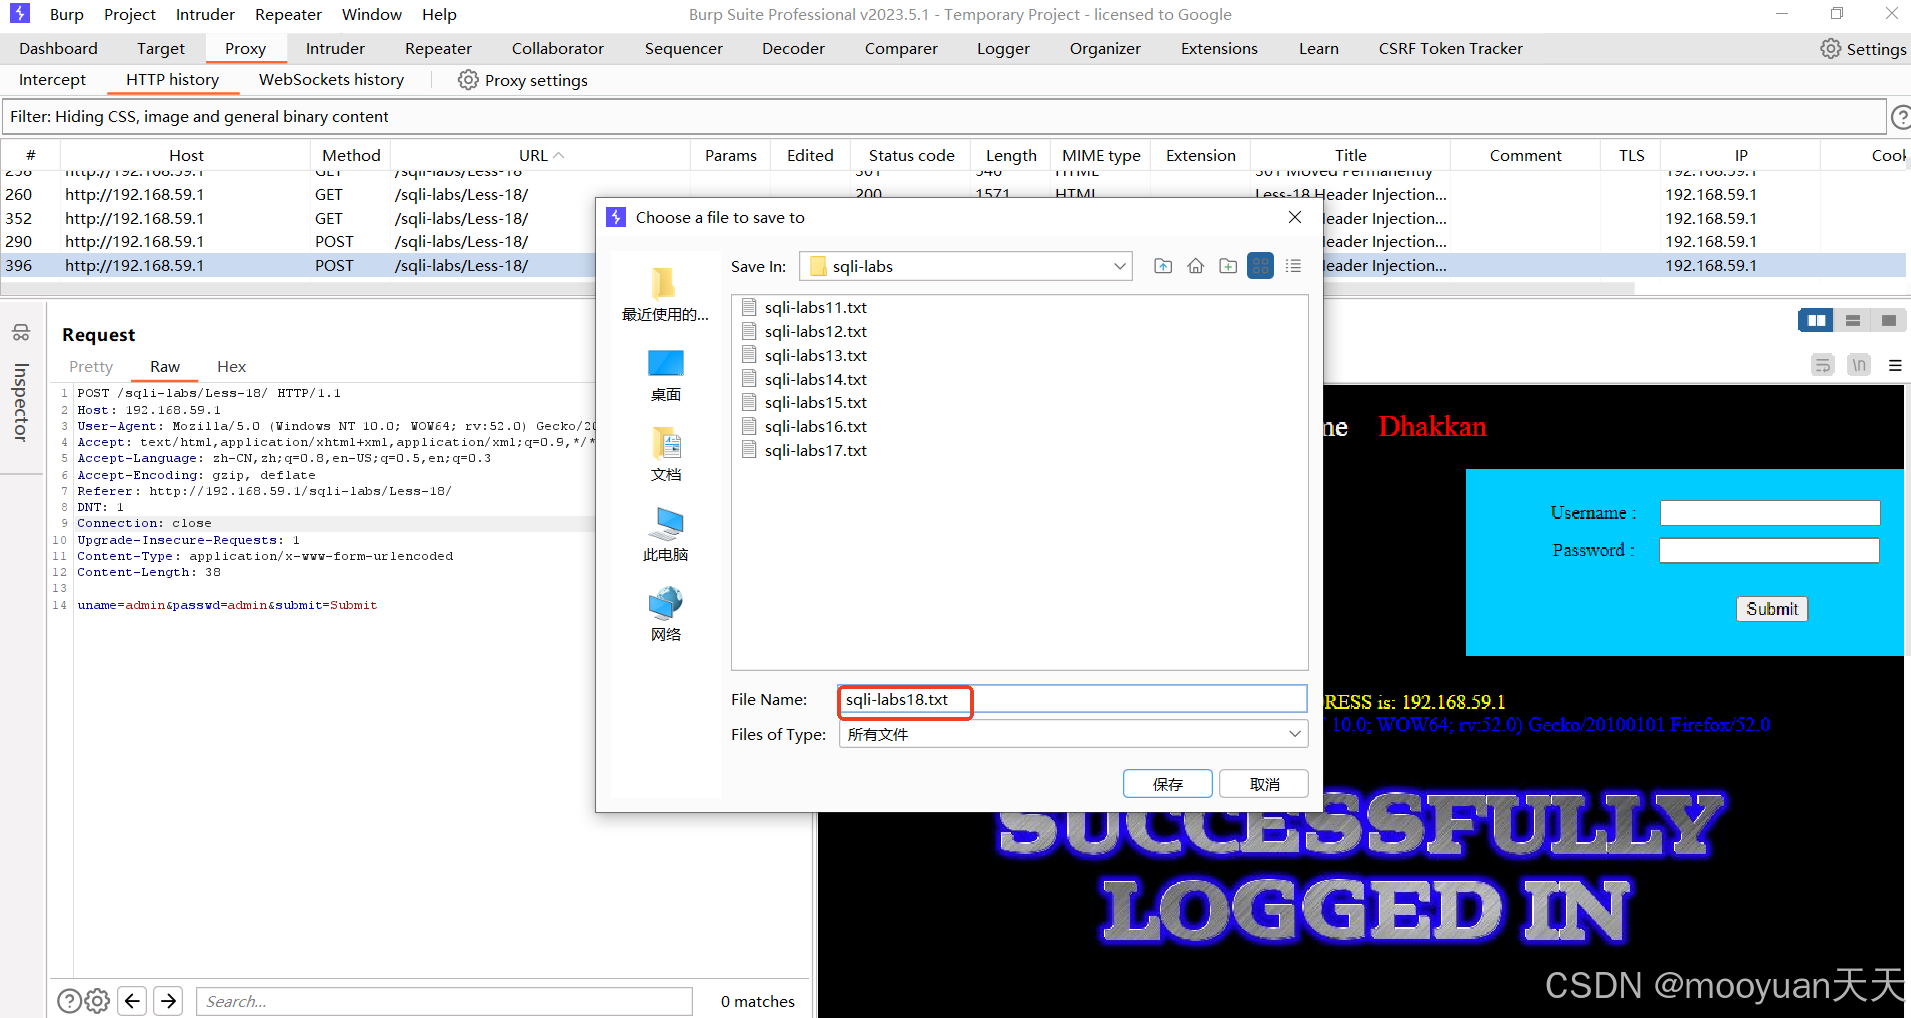Open the search settings gear icon
Screen dimensions: 1911x1018
97,1001
